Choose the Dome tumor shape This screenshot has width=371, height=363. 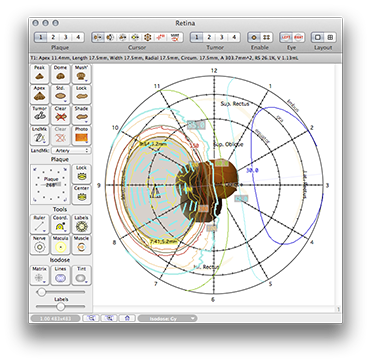pyautogui.click(x=61, y=74)
